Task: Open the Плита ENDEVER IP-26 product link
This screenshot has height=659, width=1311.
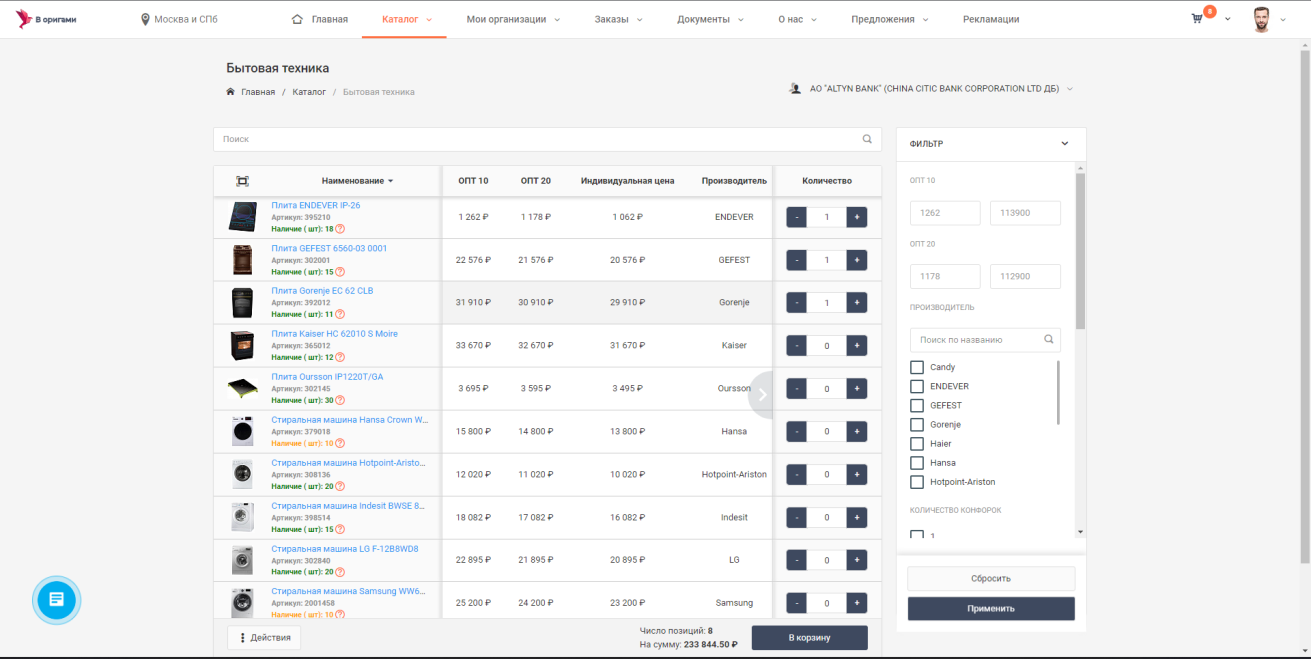Action: (x=316, y=205)
